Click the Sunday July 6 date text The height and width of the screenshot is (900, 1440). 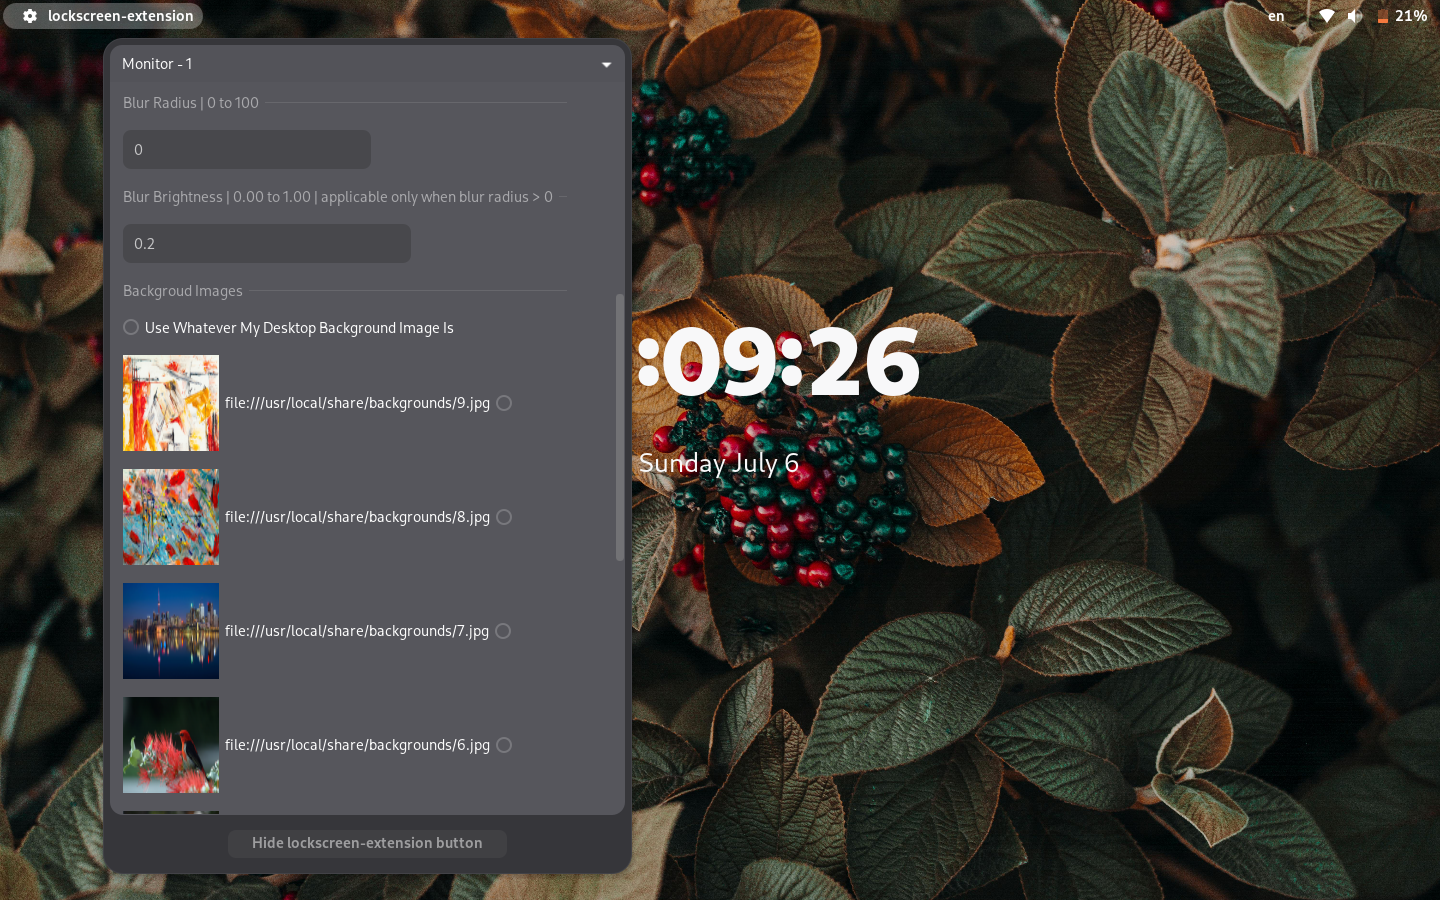click(719, 463)
